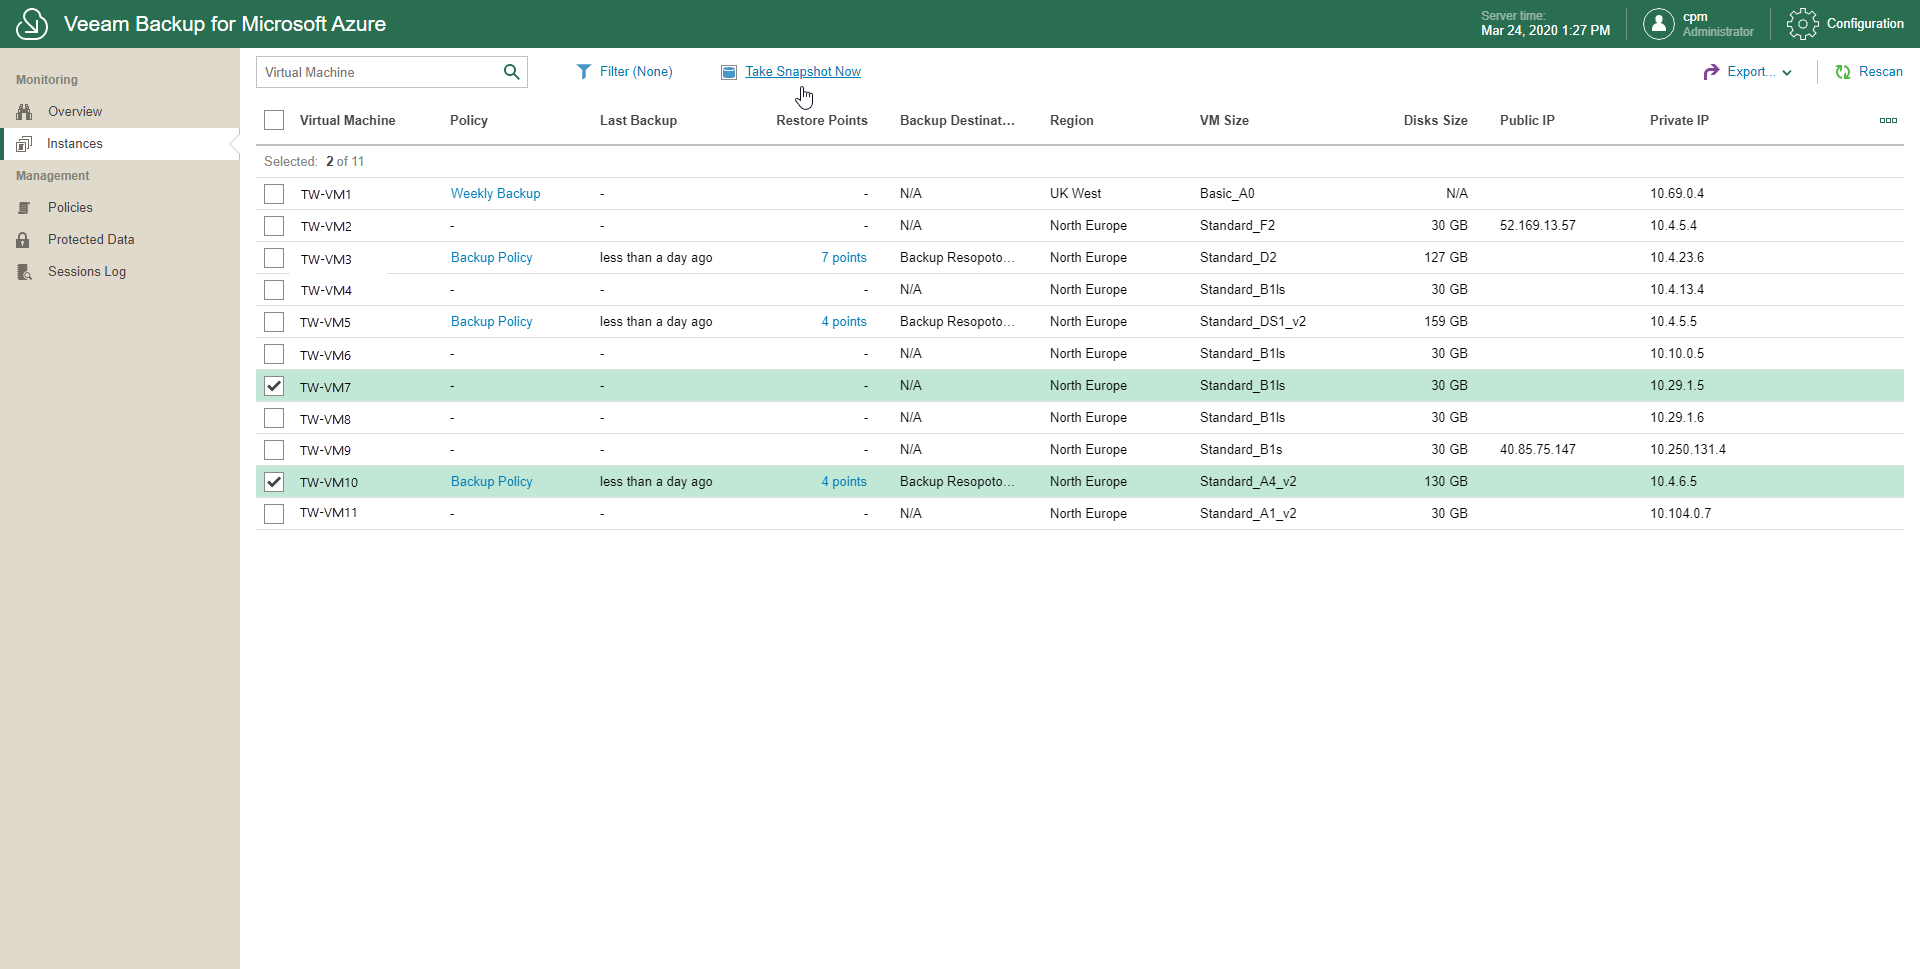Click the Protected Data lock icon
This screenshot has width=1920, height=969.
(x=23, y=240)
